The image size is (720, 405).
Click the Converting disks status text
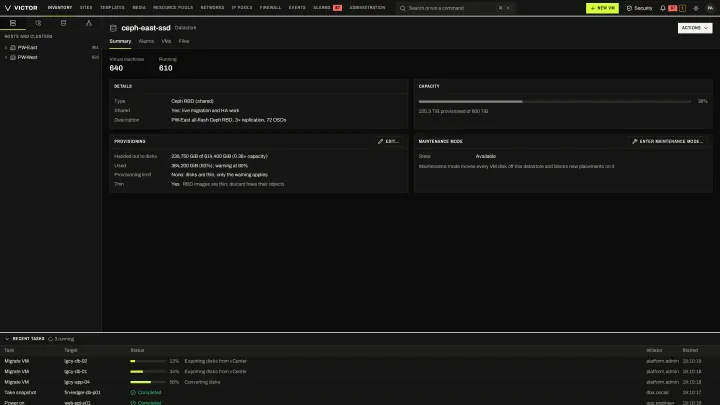tap(202, 382)
